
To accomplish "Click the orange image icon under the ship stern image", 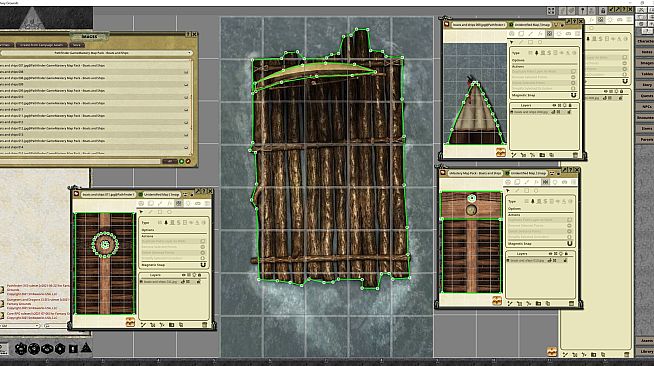I will click(x=497, y=301).
